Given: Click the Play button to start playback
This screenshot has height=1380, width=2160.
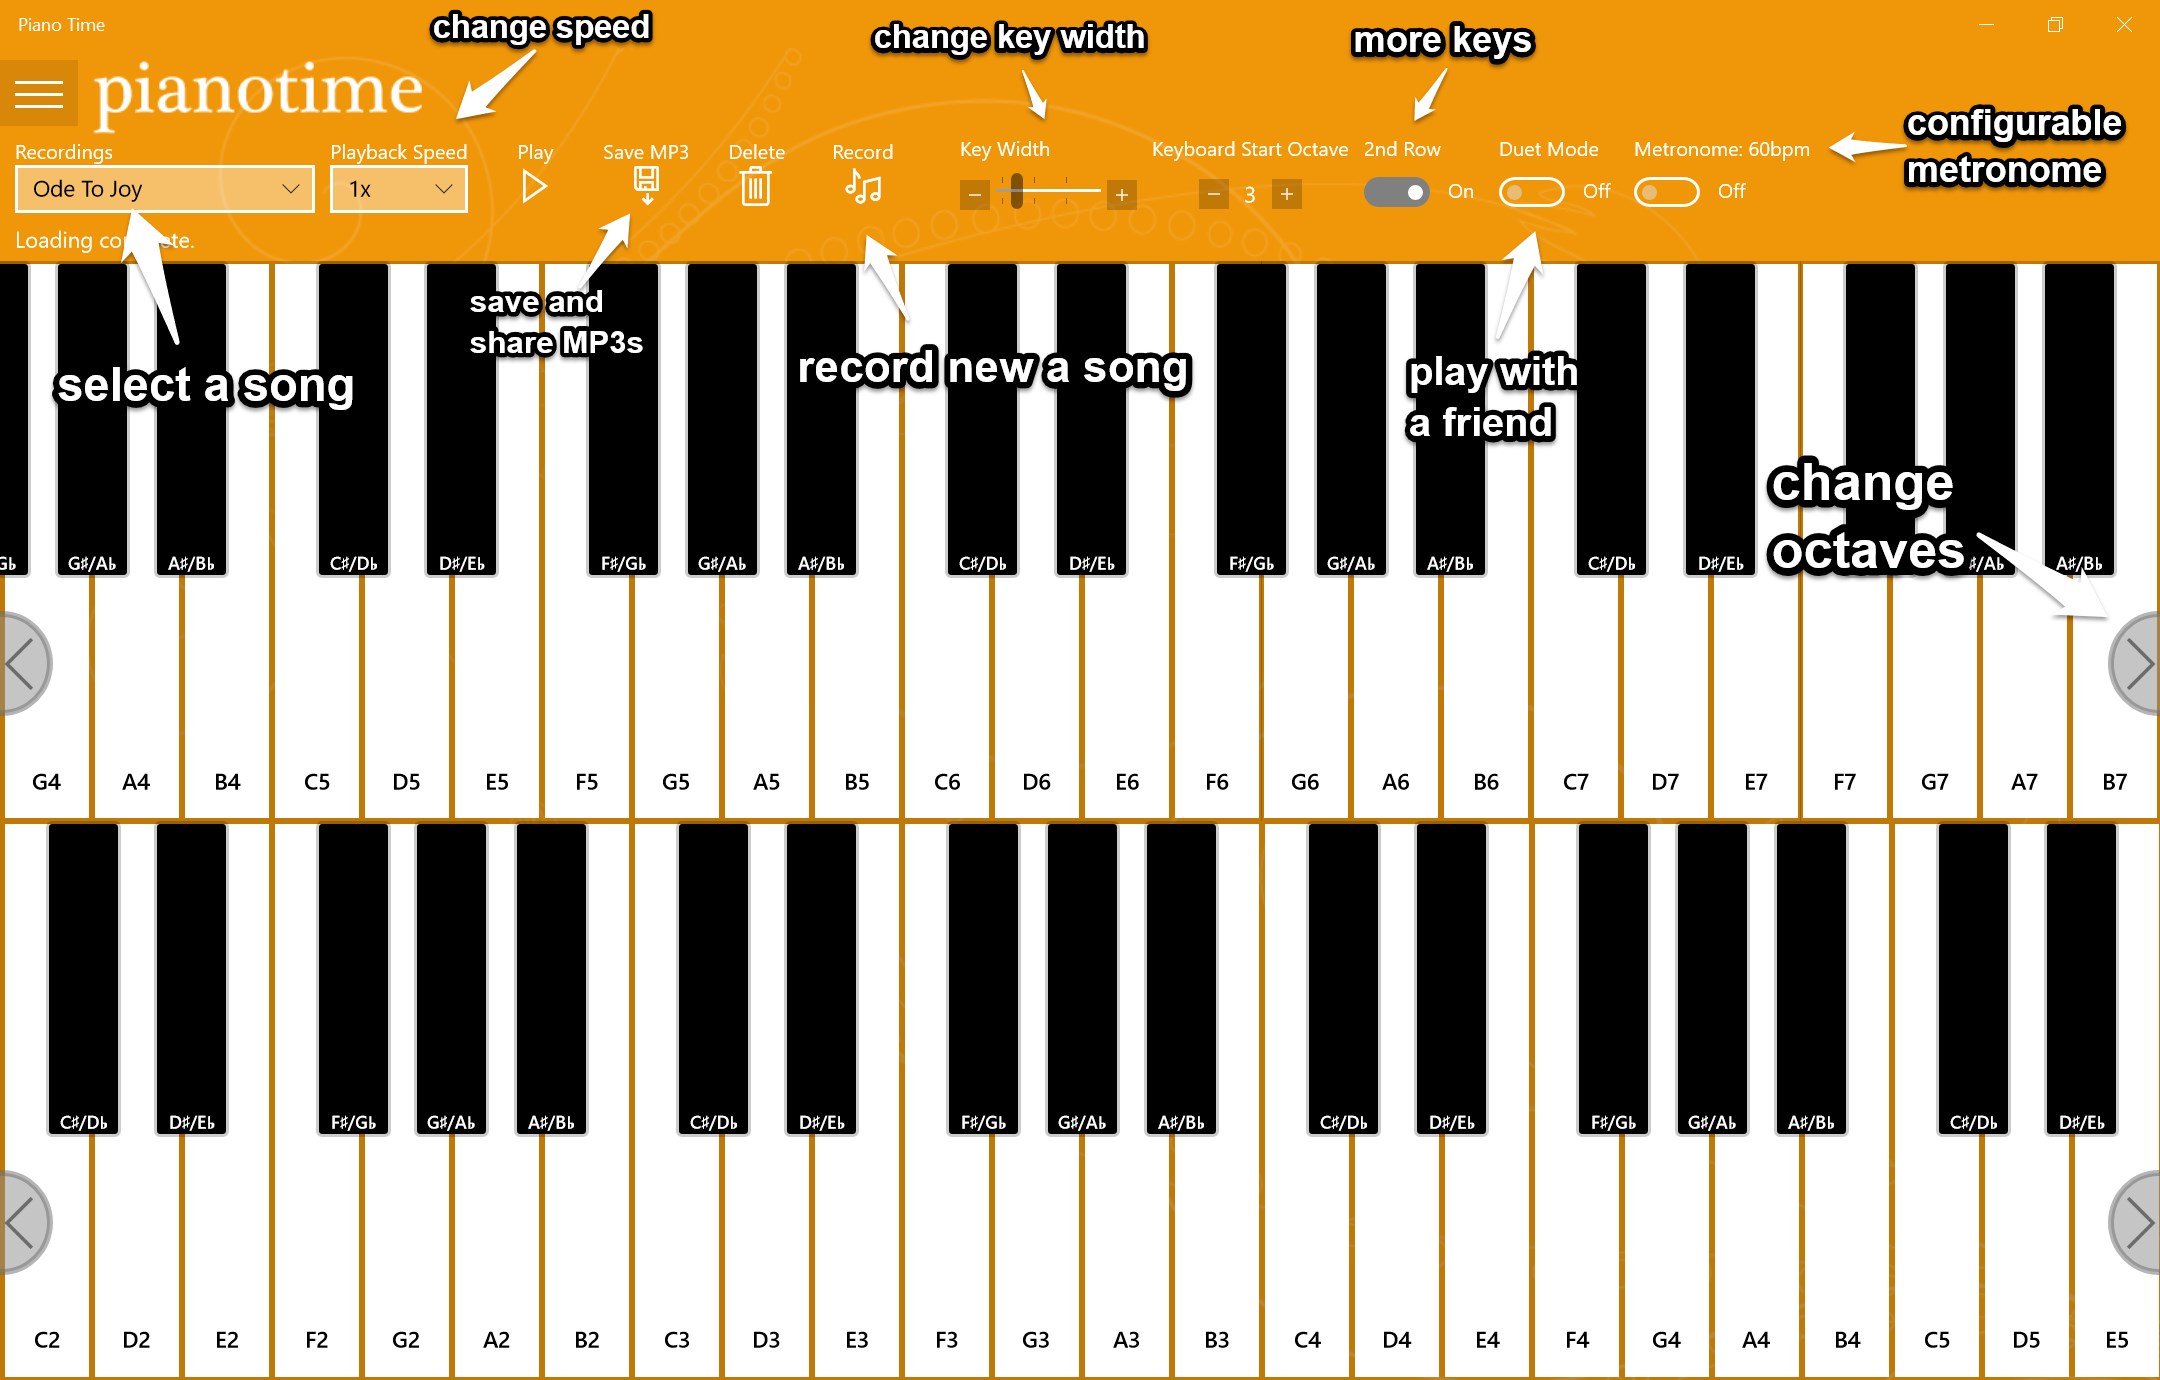Looking at the screenshot, I should [534, 190].
